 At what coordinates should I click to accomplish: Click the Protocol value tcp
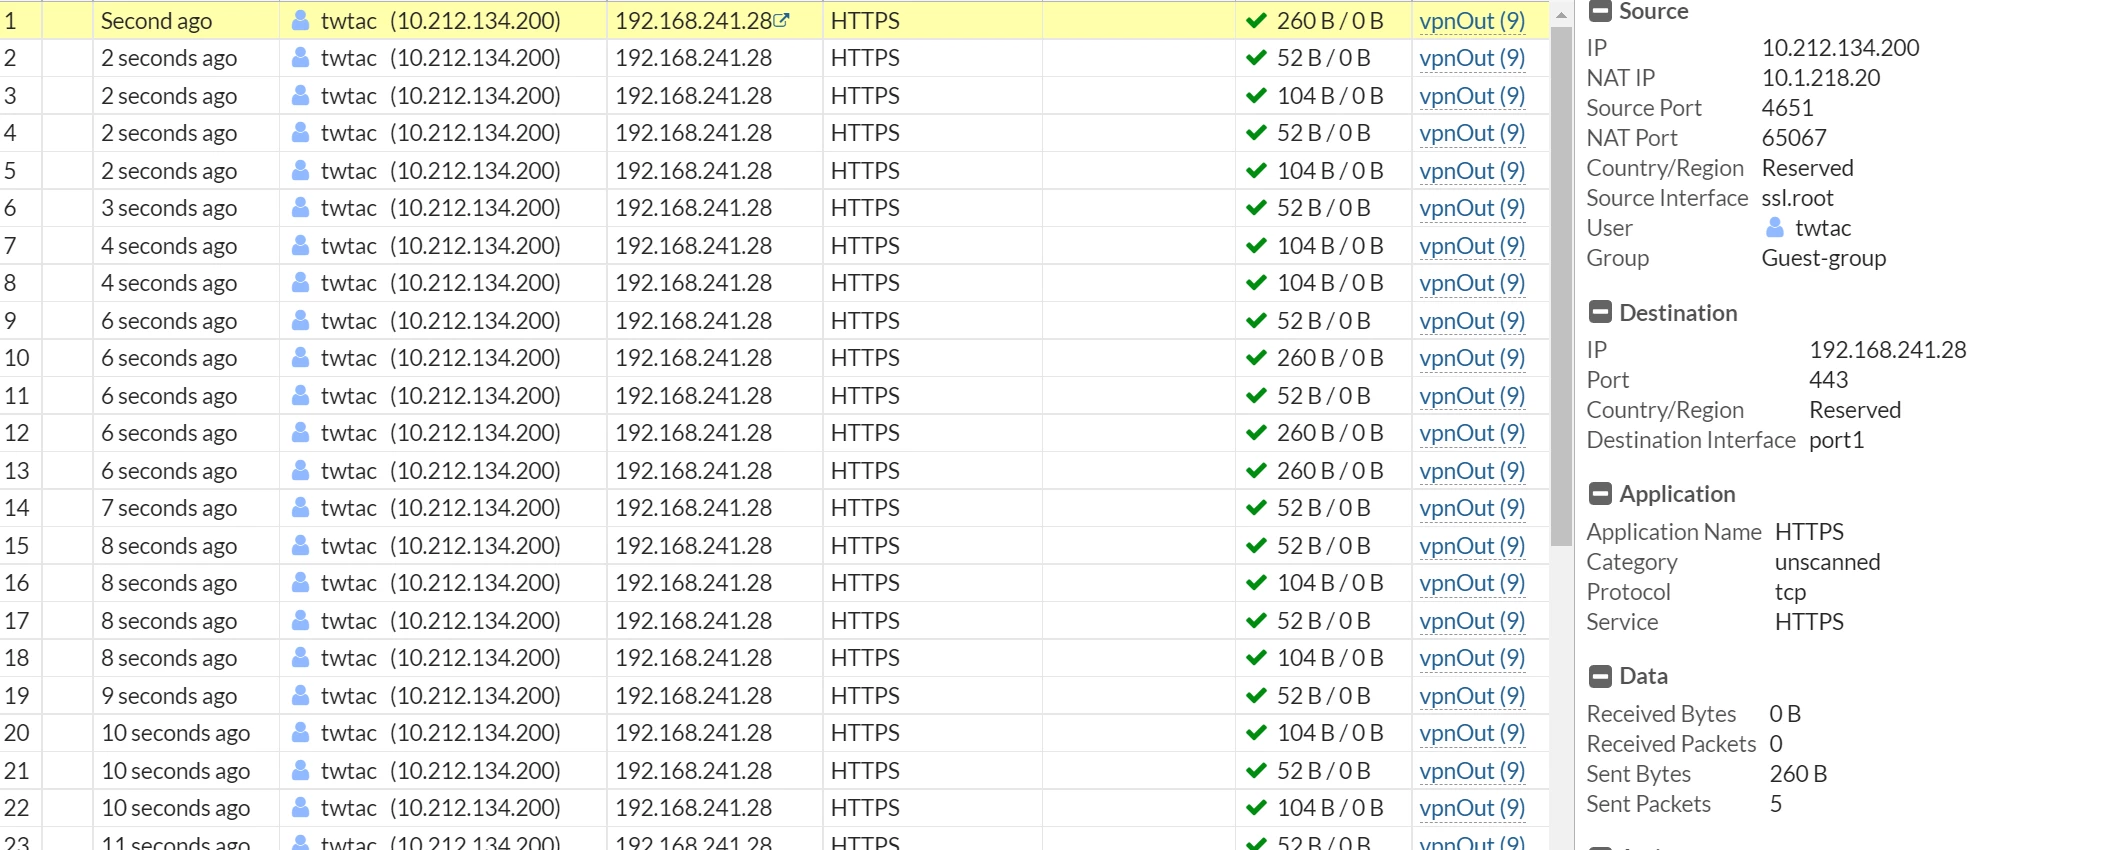1790,592
